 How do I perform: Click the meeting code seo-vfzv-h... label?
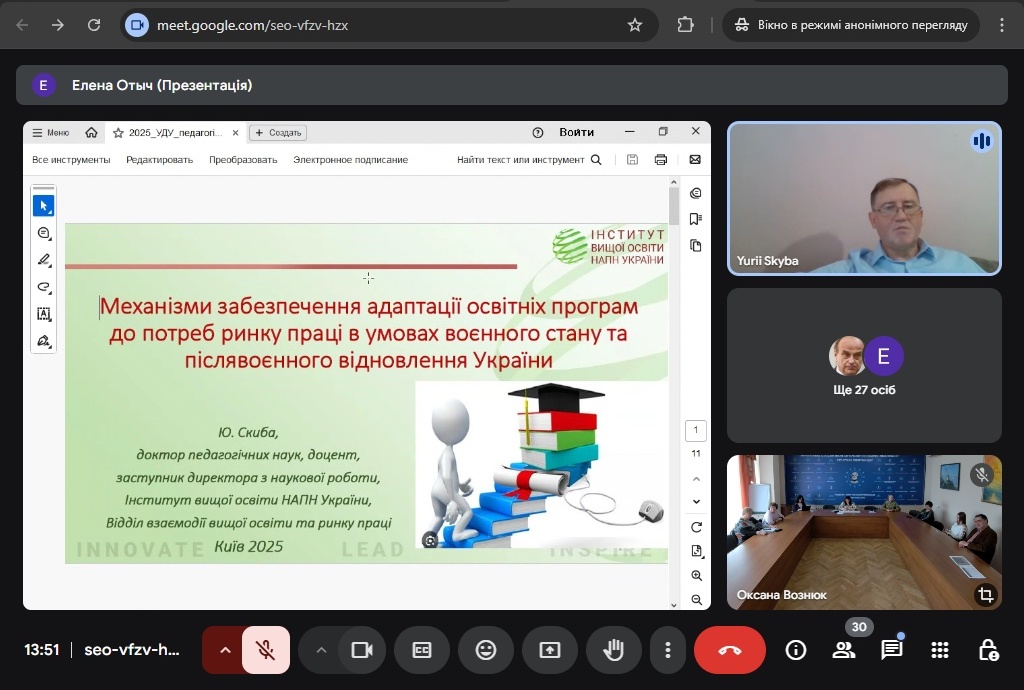131,650
